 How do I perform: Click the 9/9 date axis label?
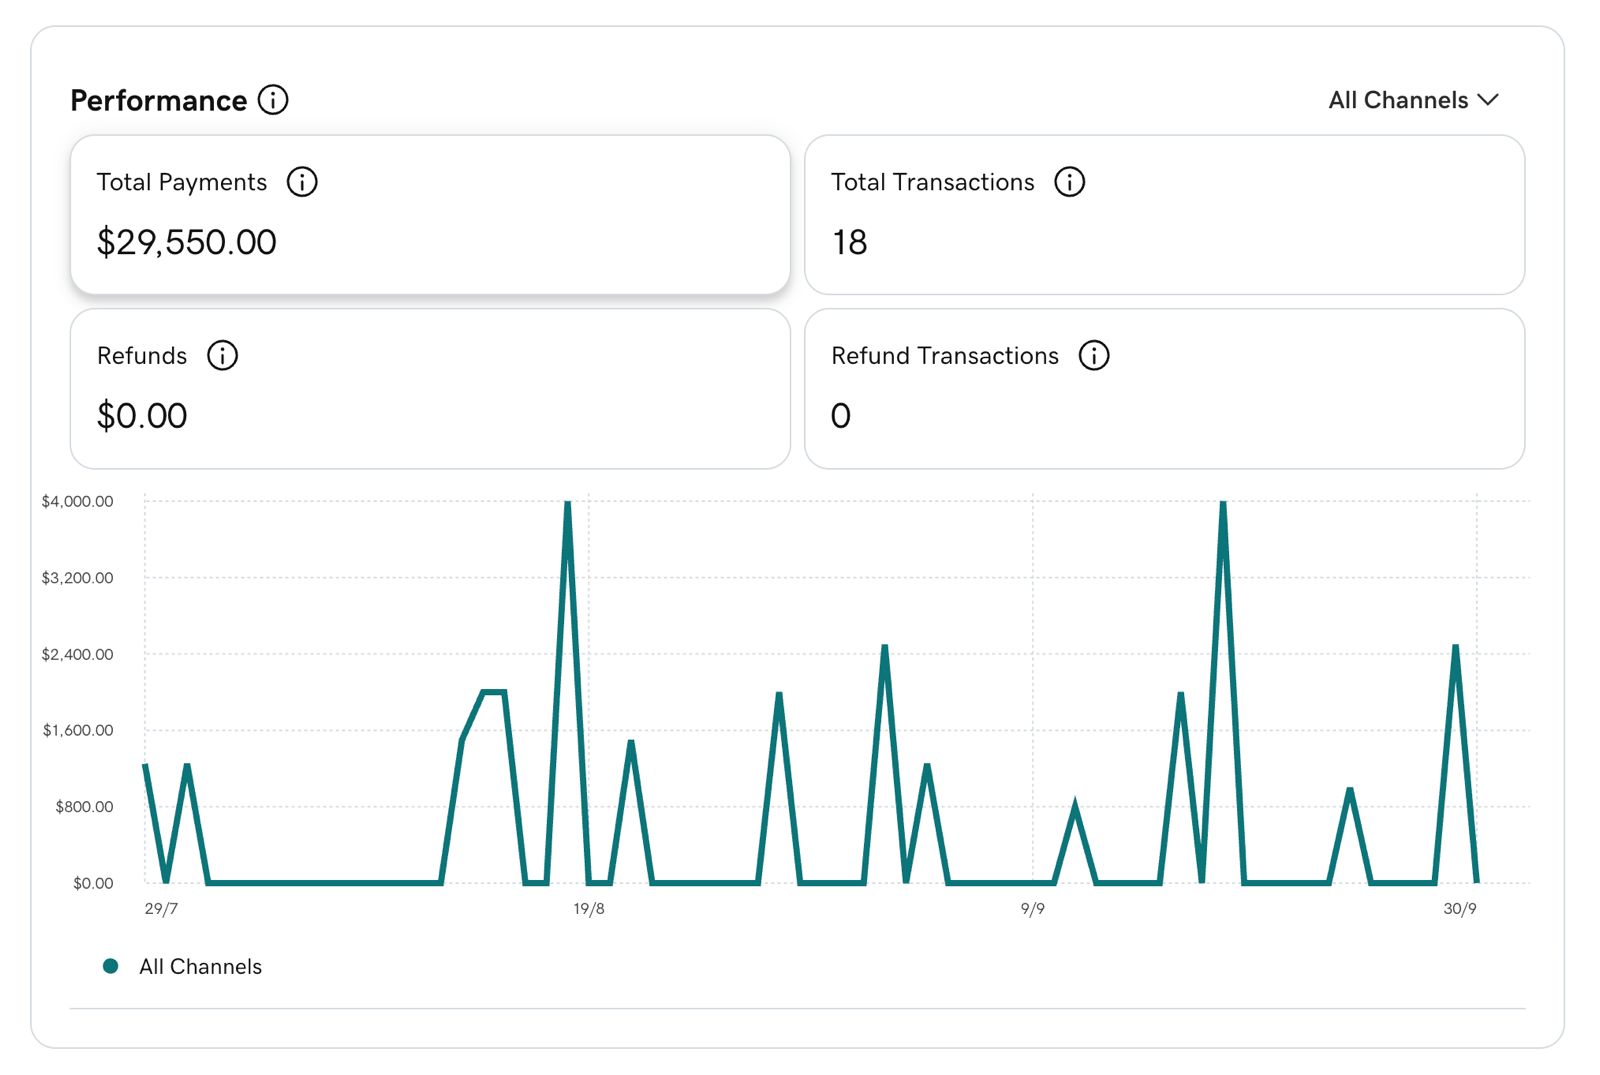[1032, 909]
